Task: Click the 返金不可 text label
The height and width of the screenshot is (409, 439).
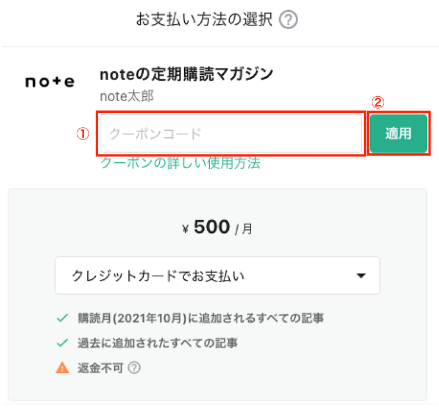Action: [100, 368]
